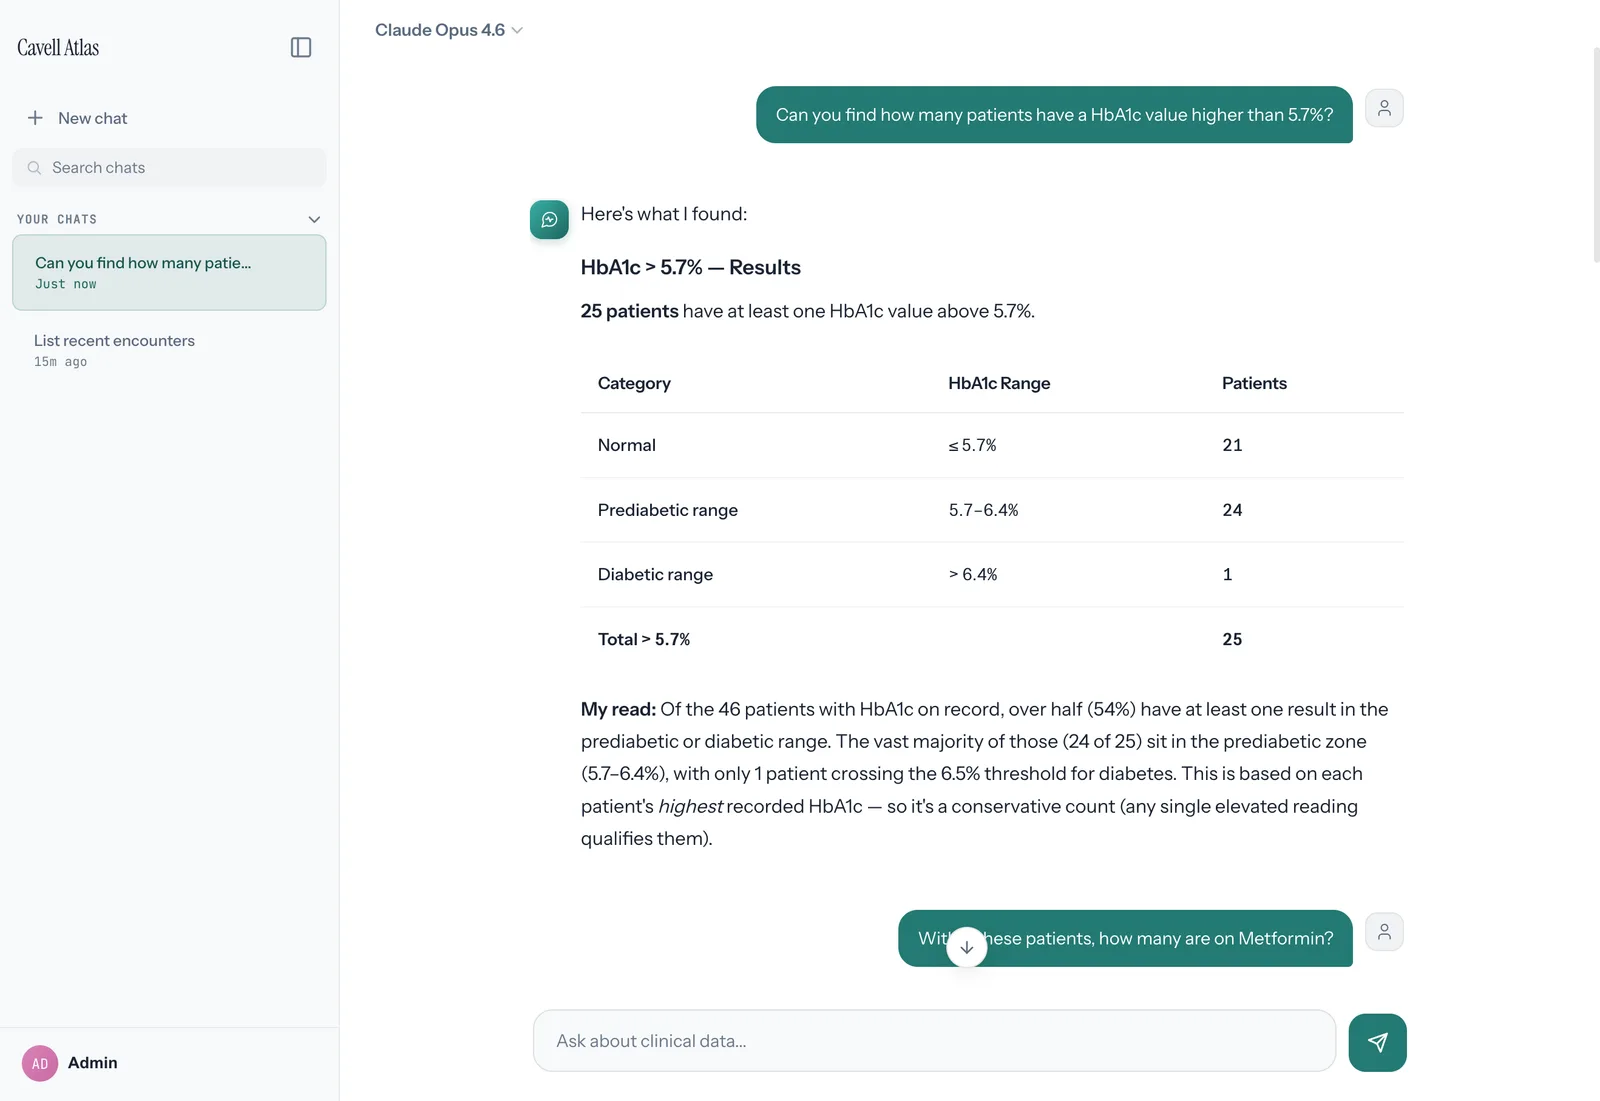Screen dimensions: 1600x1101
Task: Click the plus icon beside New chat
Action: [35, 118]
